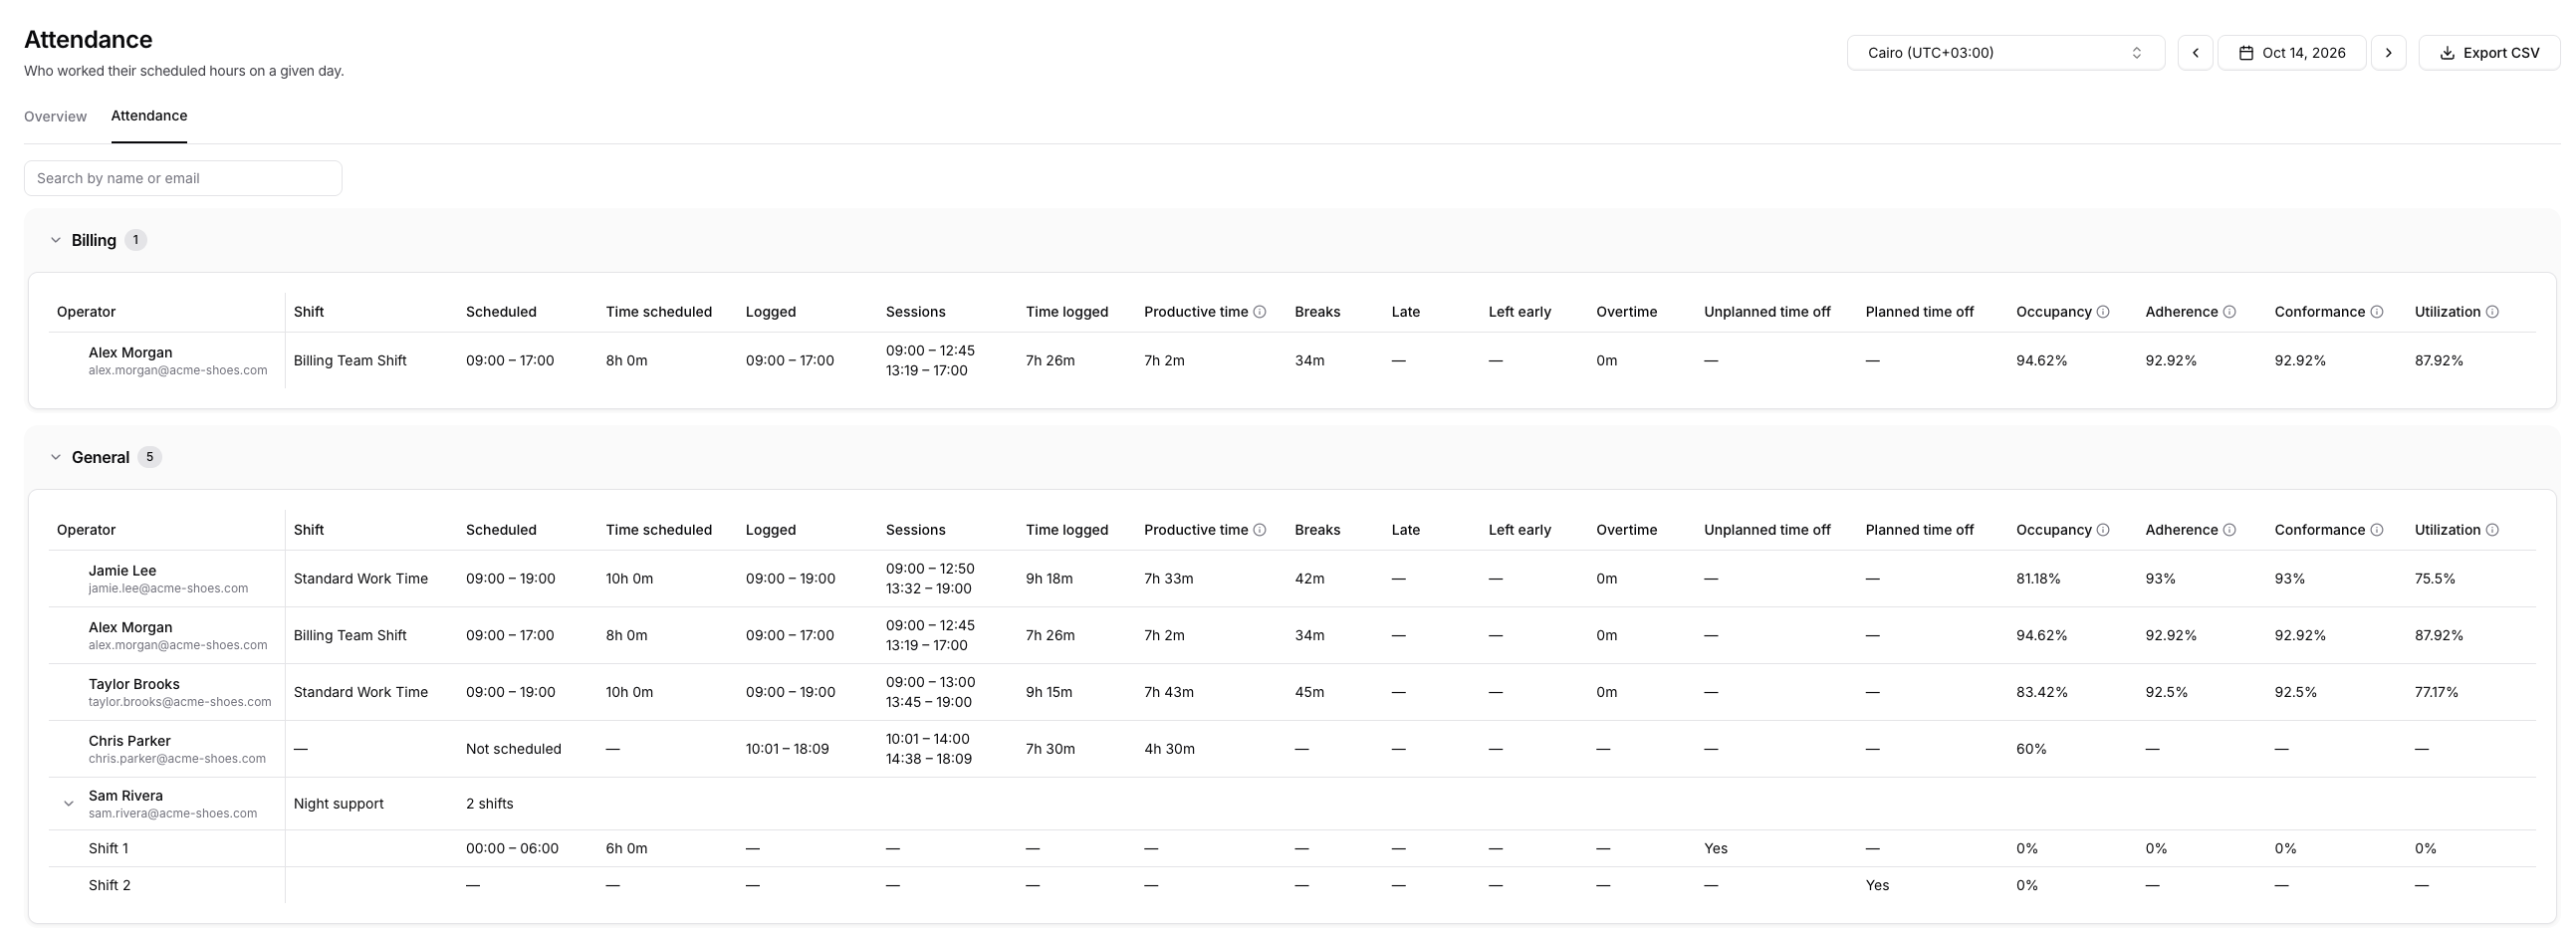This screenshot has height=931, width=2576.
Task: Click the 'Not scheduled' cell for Chris Parker
Action: [x=513, y=749]
